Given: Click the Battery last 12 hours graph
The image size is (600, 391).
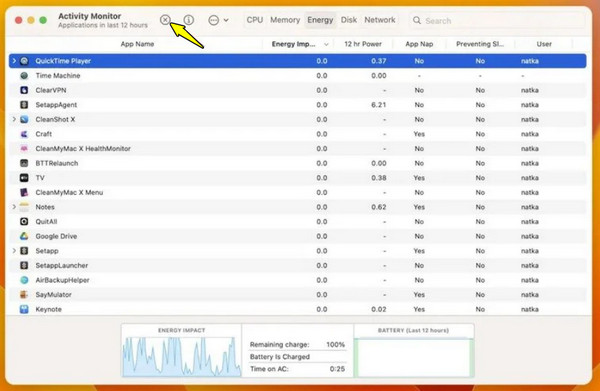Looking at the screenshot, I should click(413, 357).
